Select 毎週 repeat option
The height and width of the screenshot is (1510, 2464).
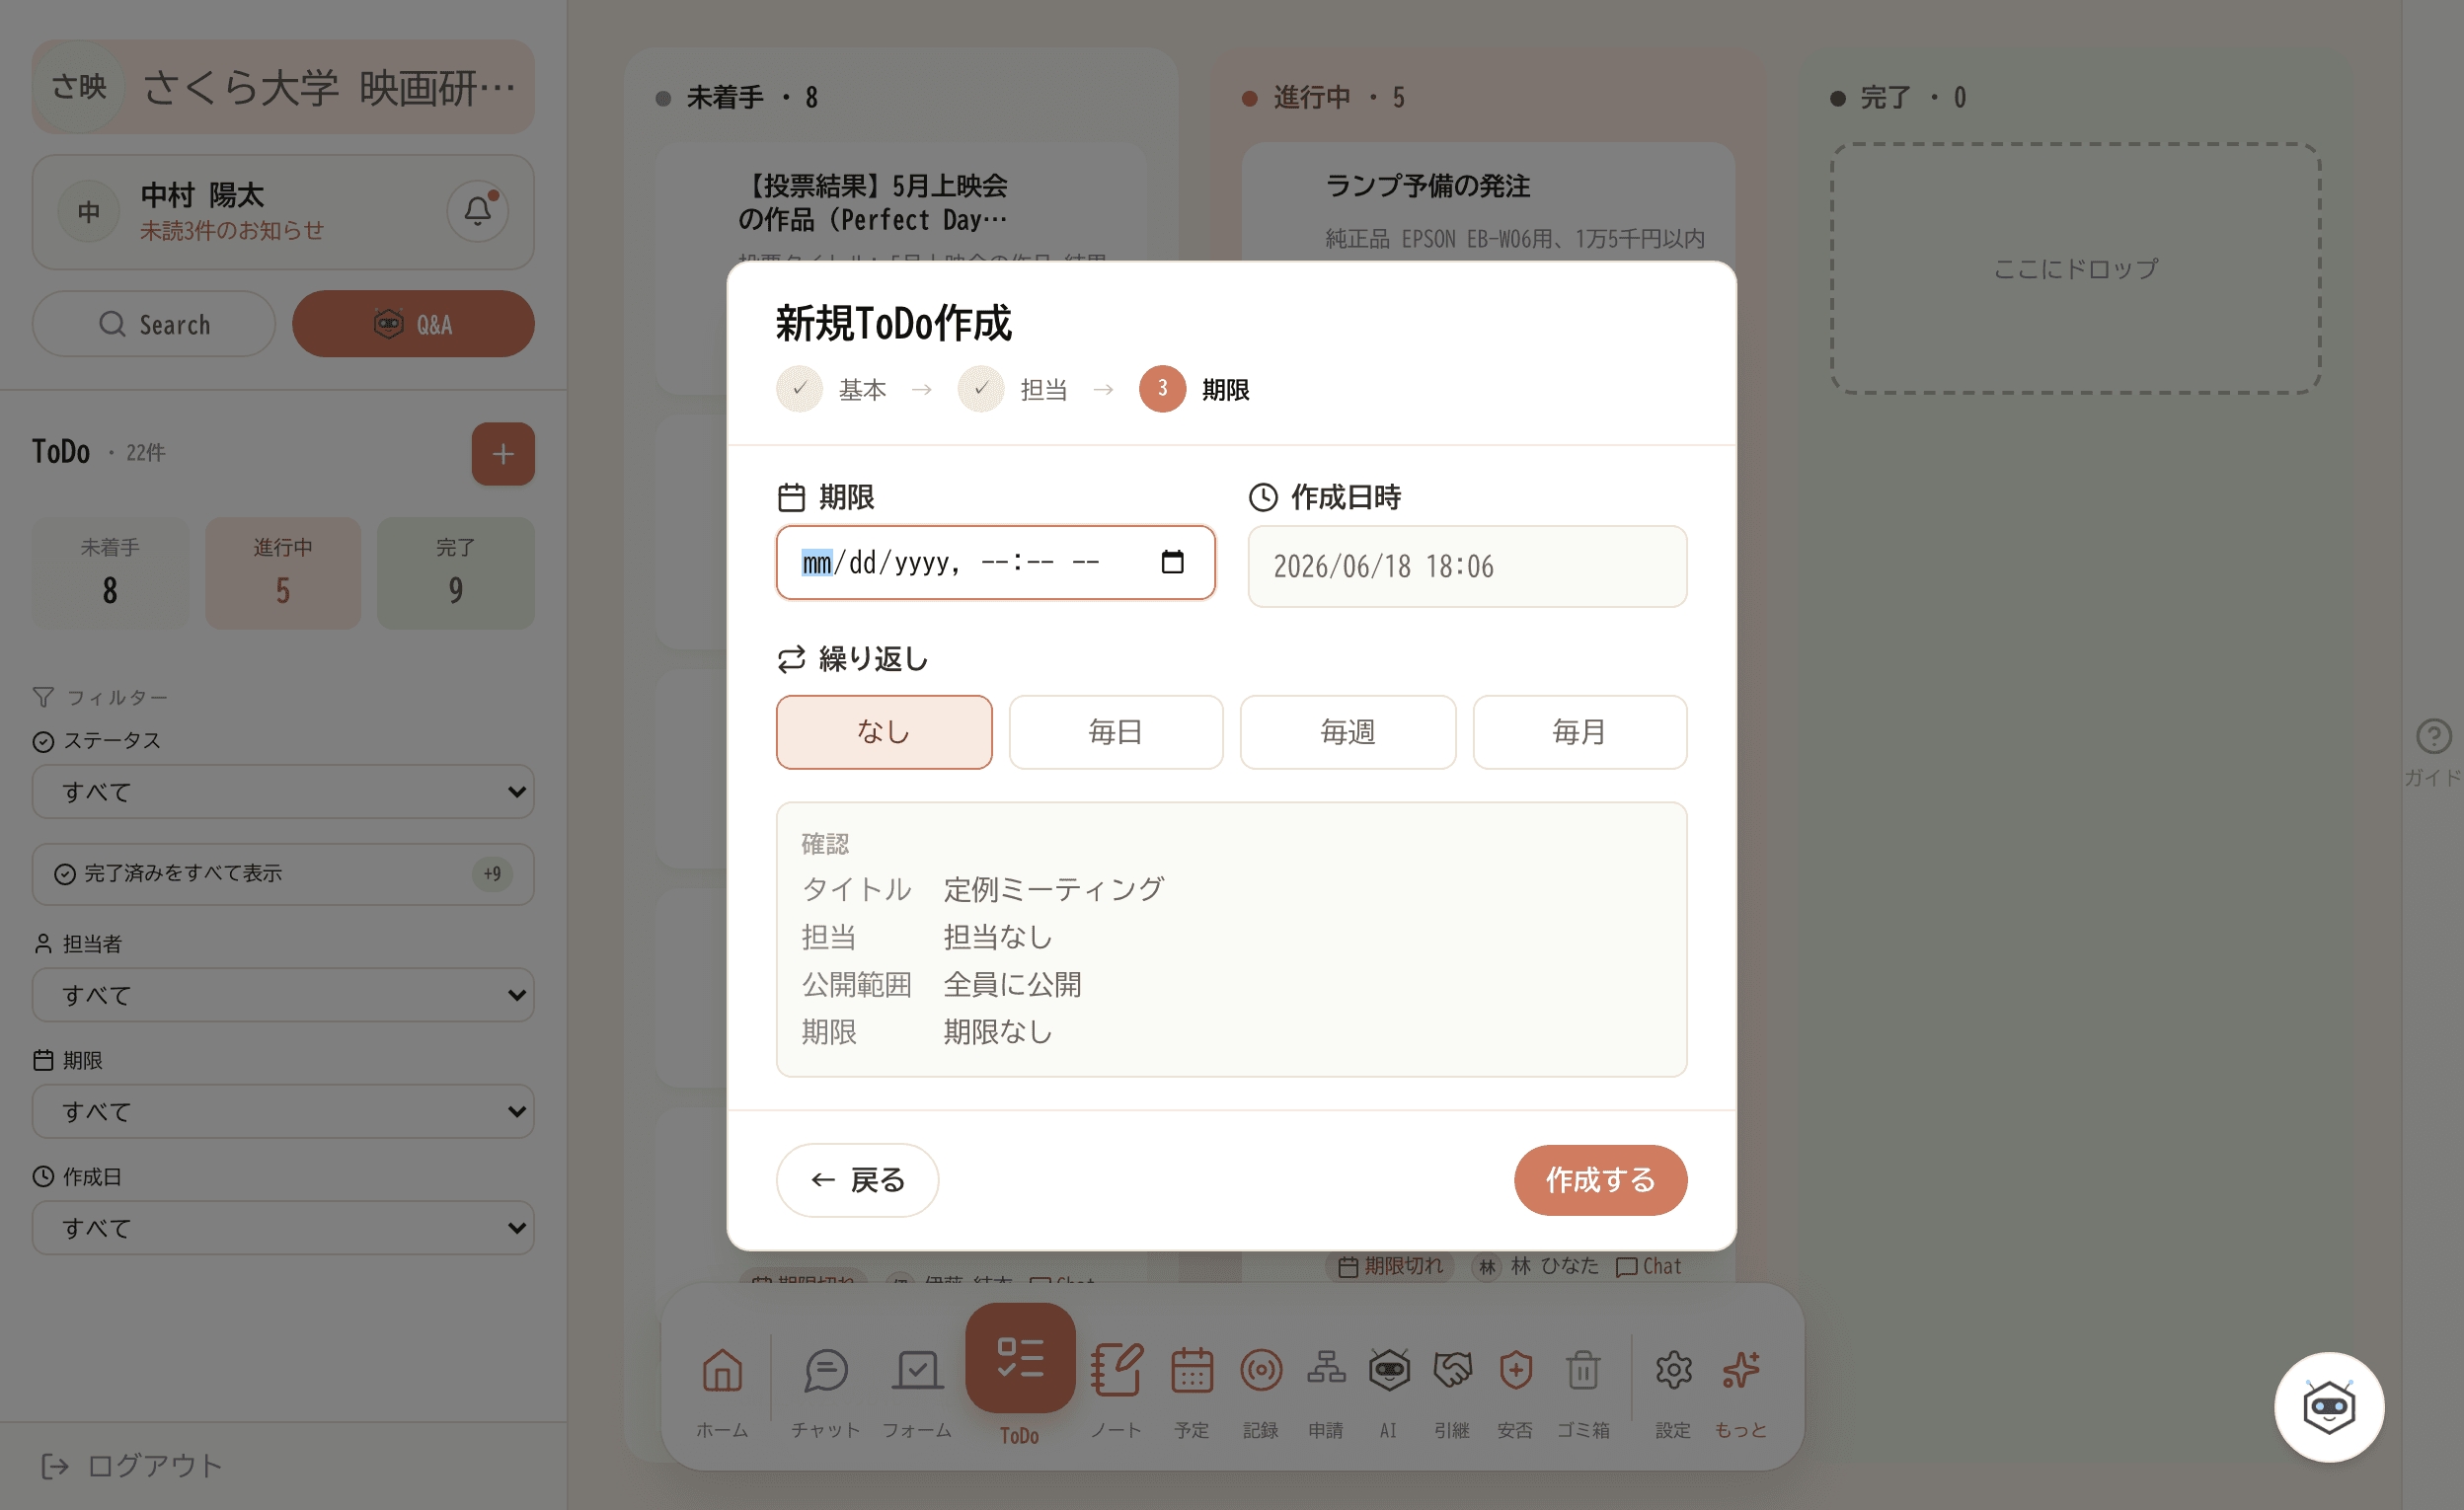(1348, 732)
